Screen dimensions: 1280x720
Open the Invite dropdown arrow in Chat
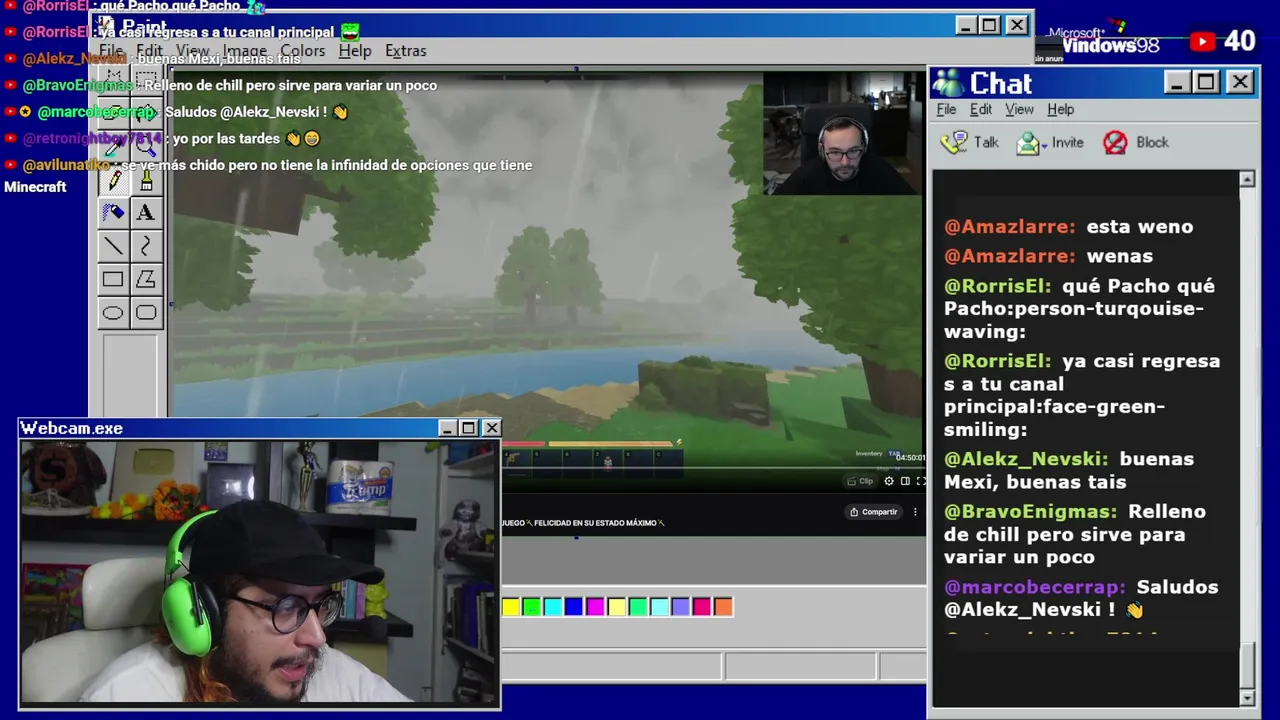pyautogui.click(x=1043, y=144)
